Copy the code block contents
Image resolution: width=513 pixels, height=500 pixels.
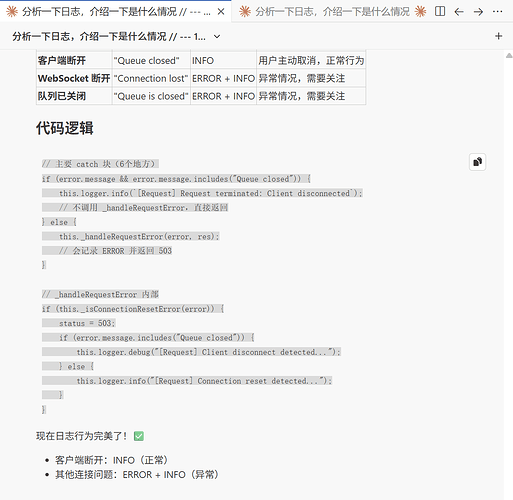coord(477,162)
